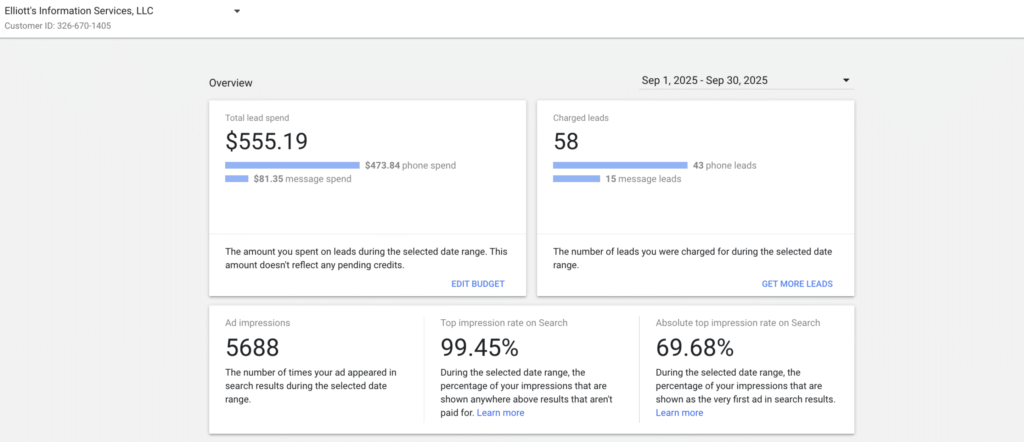Click the EDIT BUDGET link
Viewport: 1024px width, 442px height.
(478, 284)
